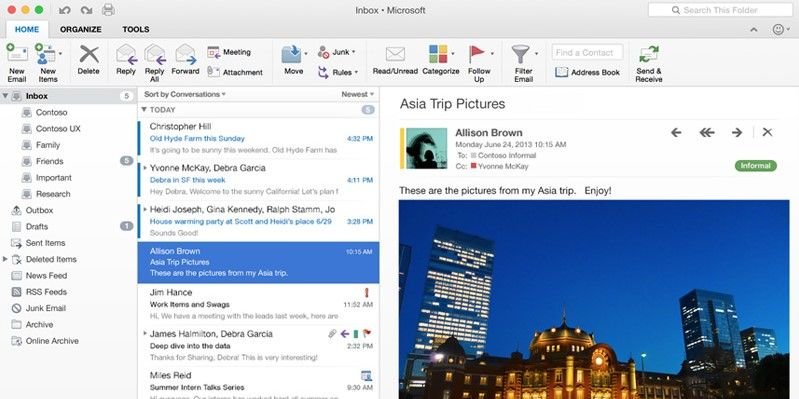Click the Print icon in title bar
Viewport: 799px width, 399px height.
point(108,10)
